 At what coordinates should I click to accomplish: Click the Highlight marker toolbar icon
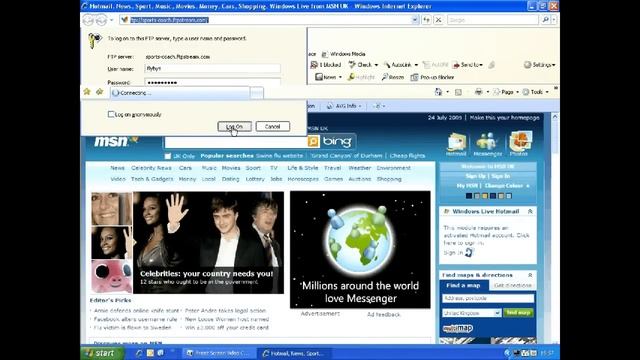(x=351, y=77)
